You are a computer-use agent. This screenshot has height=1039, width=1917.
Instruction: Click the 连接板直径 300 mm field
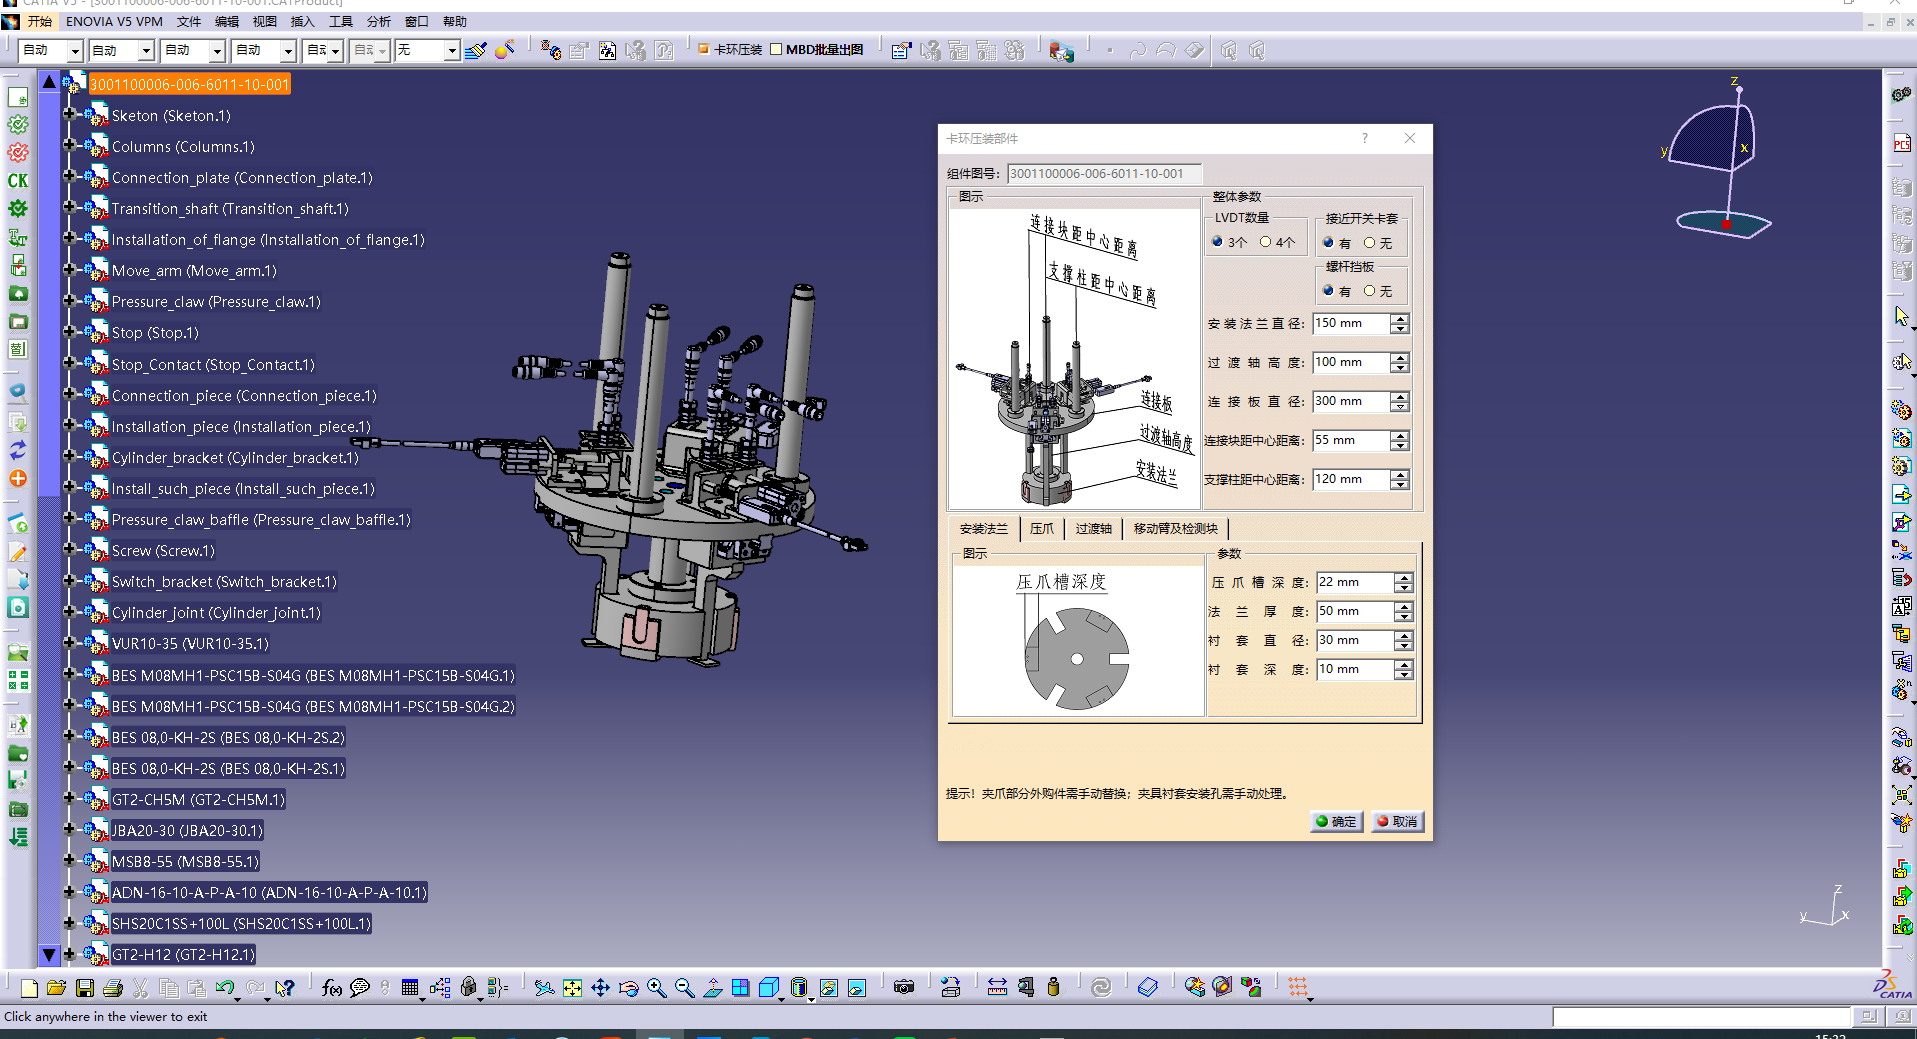[x=1351, y=401]
